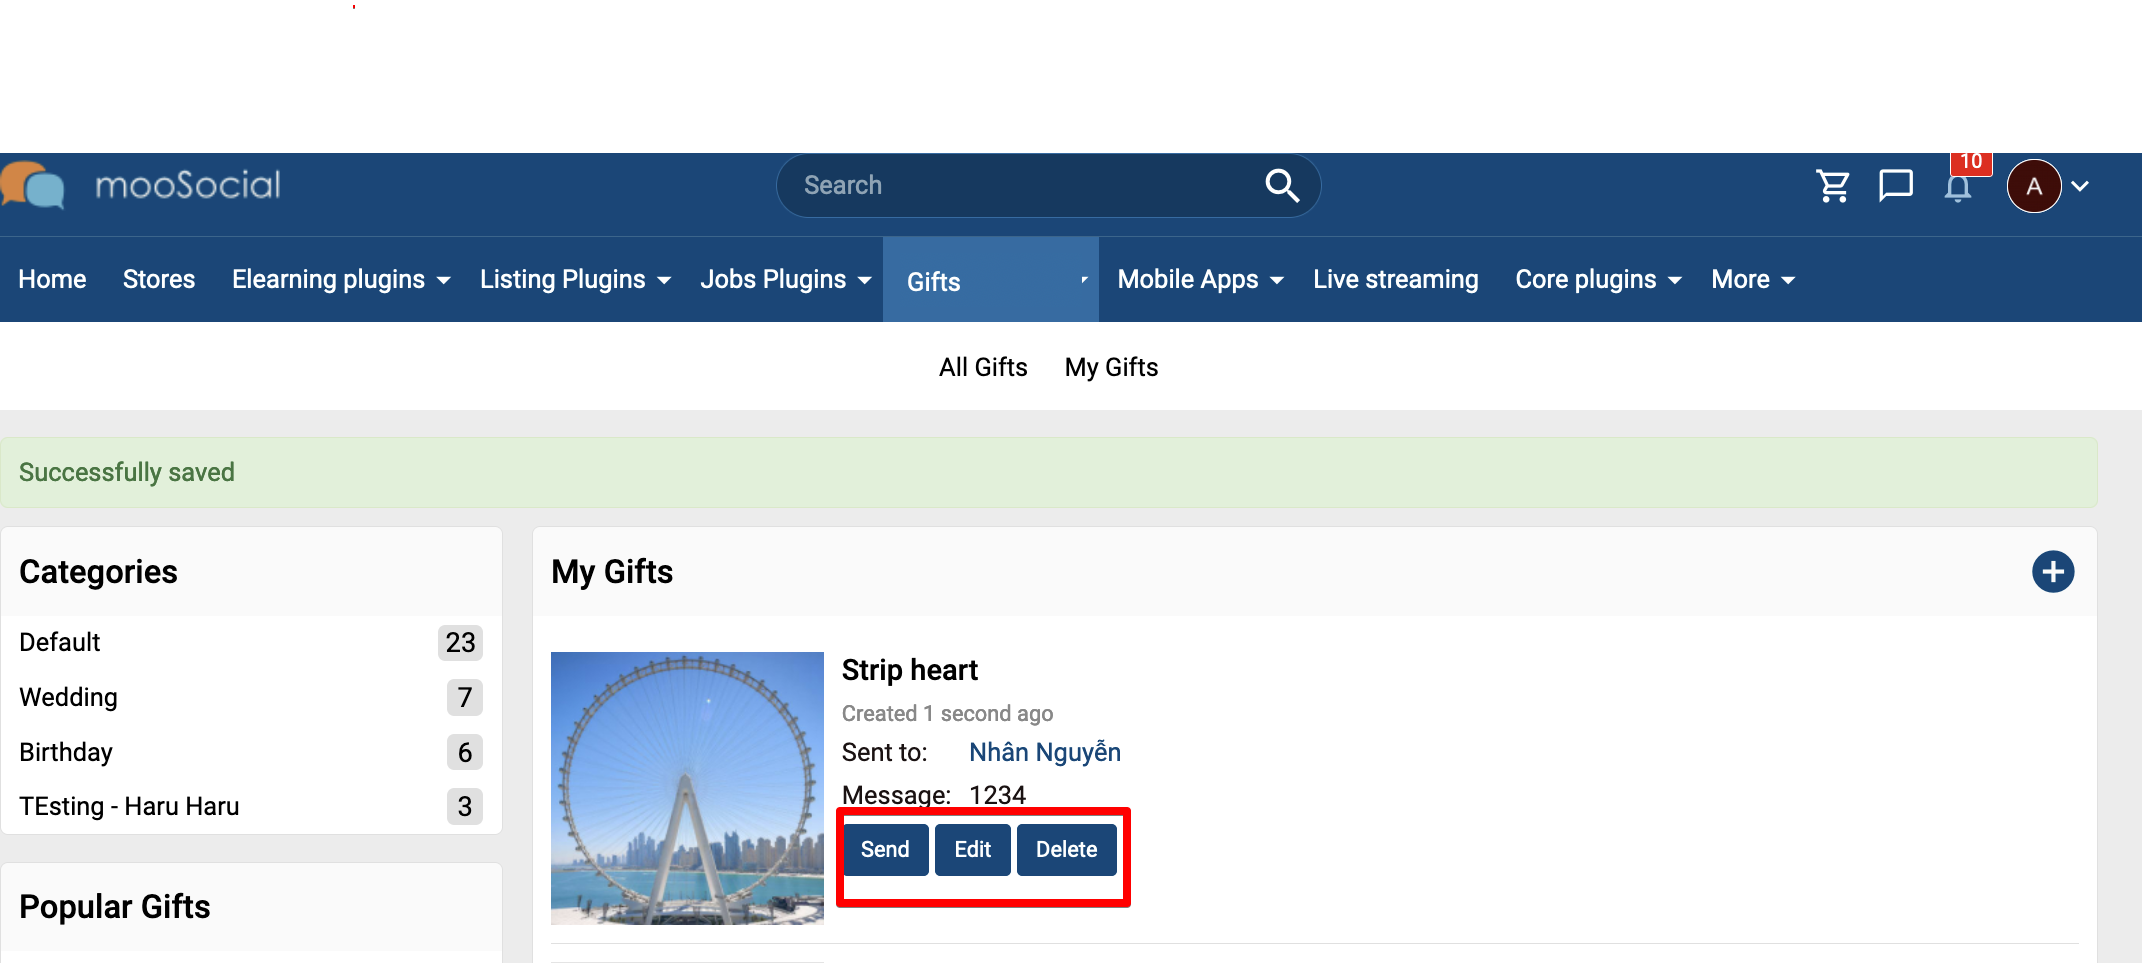
Task: Click the mooSocial logo
Action: point(141,185)
